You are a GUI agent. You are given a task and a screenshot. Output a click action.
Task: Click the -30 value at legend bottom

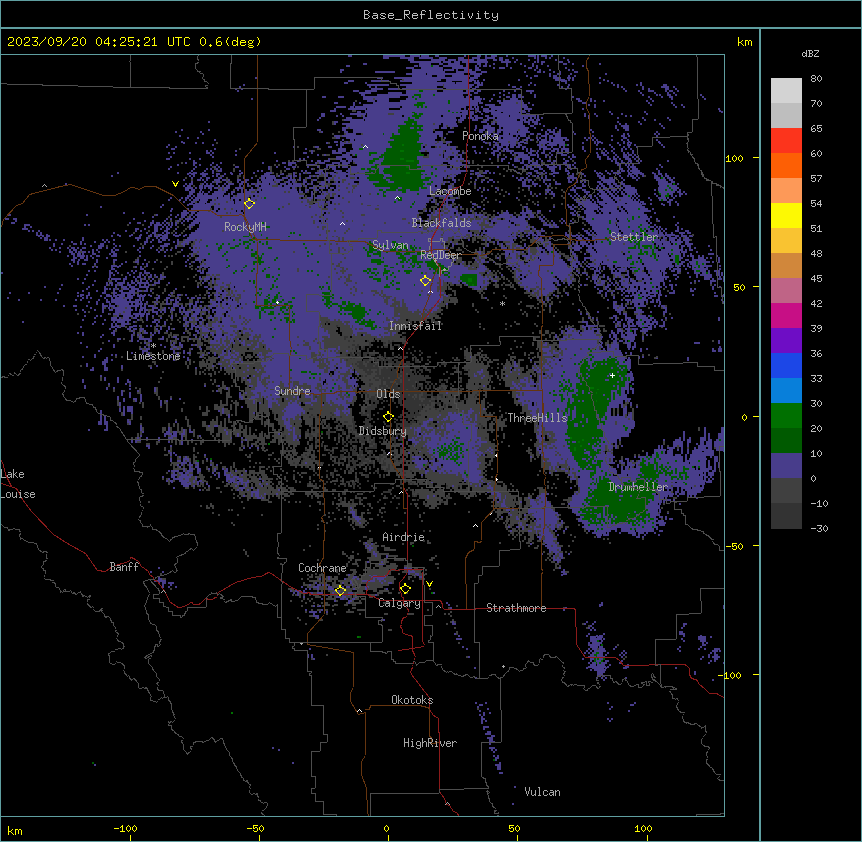(819, 528)
